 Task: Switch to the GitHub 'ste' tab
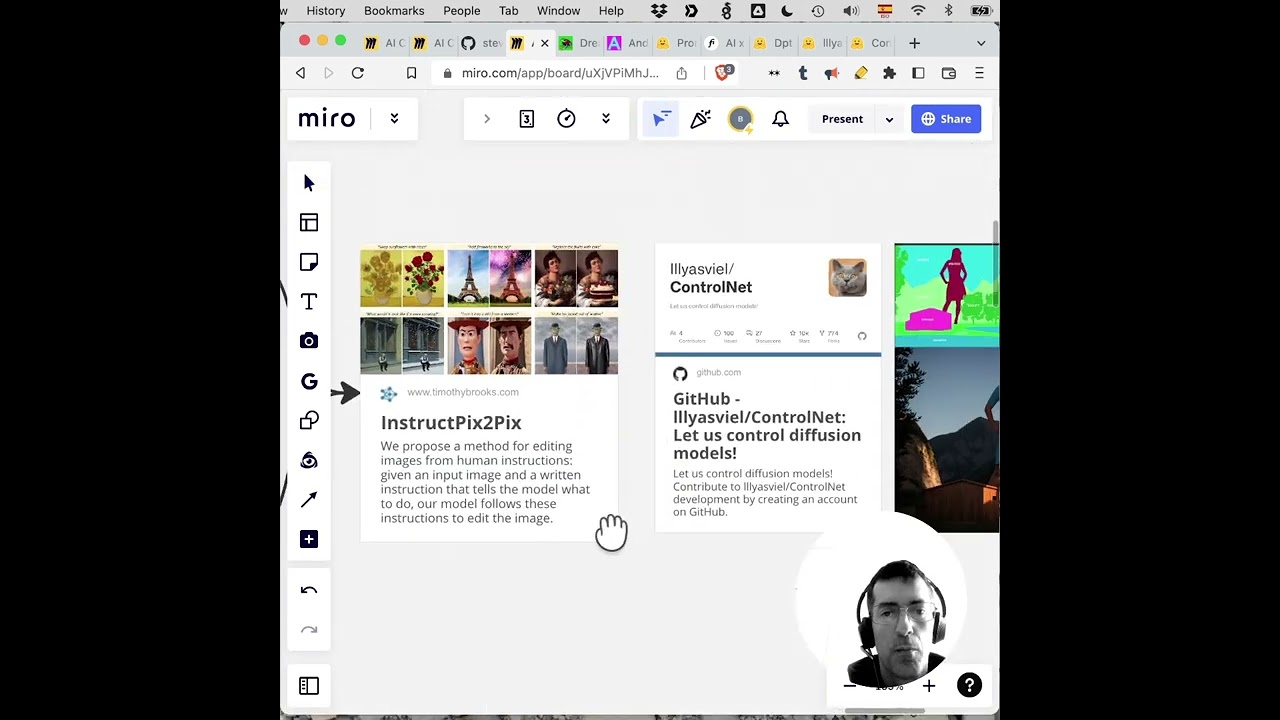pos(481,43)
